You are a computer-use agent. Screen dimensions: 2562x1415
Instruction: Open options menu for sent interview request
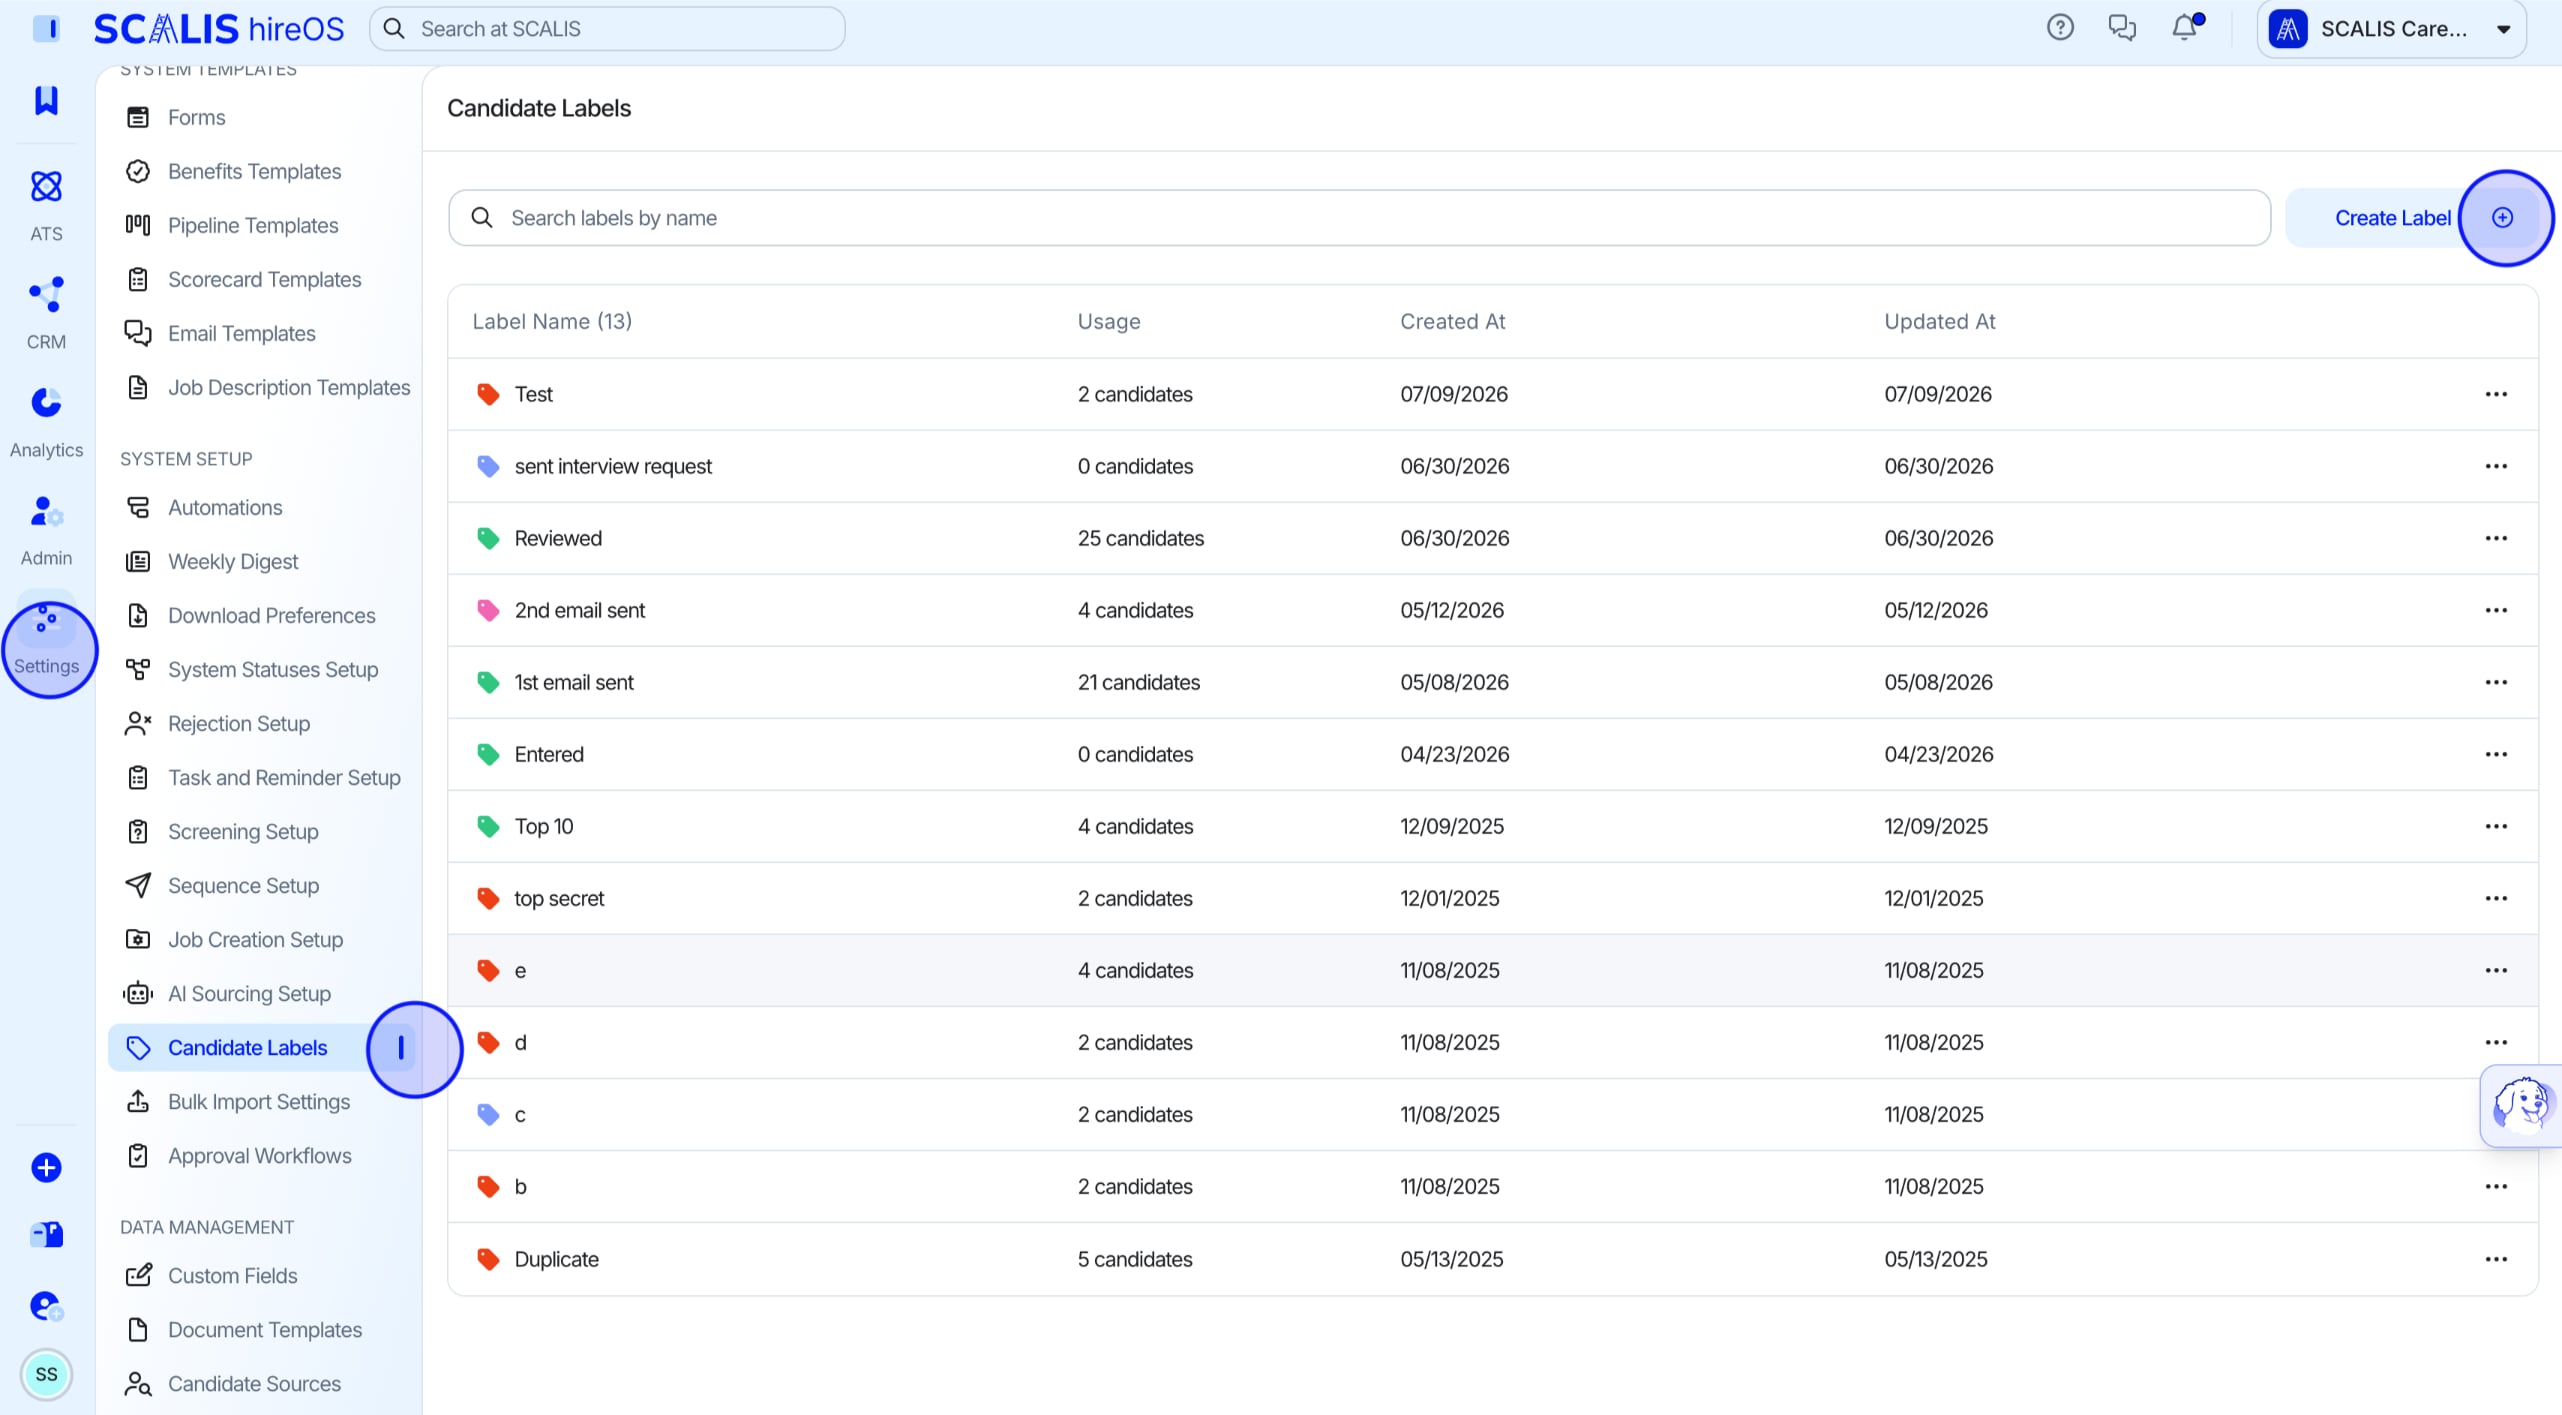pyautogui.click(x=2496, y=466)
